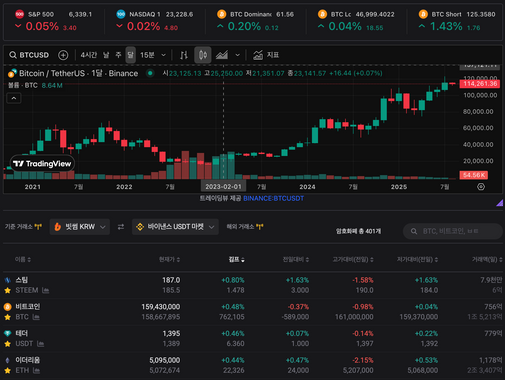Toggle the STEEM favorite star

[x=7, y=290]
